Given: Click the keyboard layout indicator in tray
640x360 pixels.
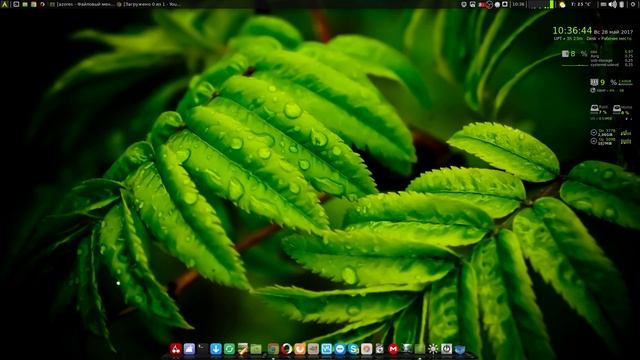Looking at the screenshot, I should click(x=603, y=4).
